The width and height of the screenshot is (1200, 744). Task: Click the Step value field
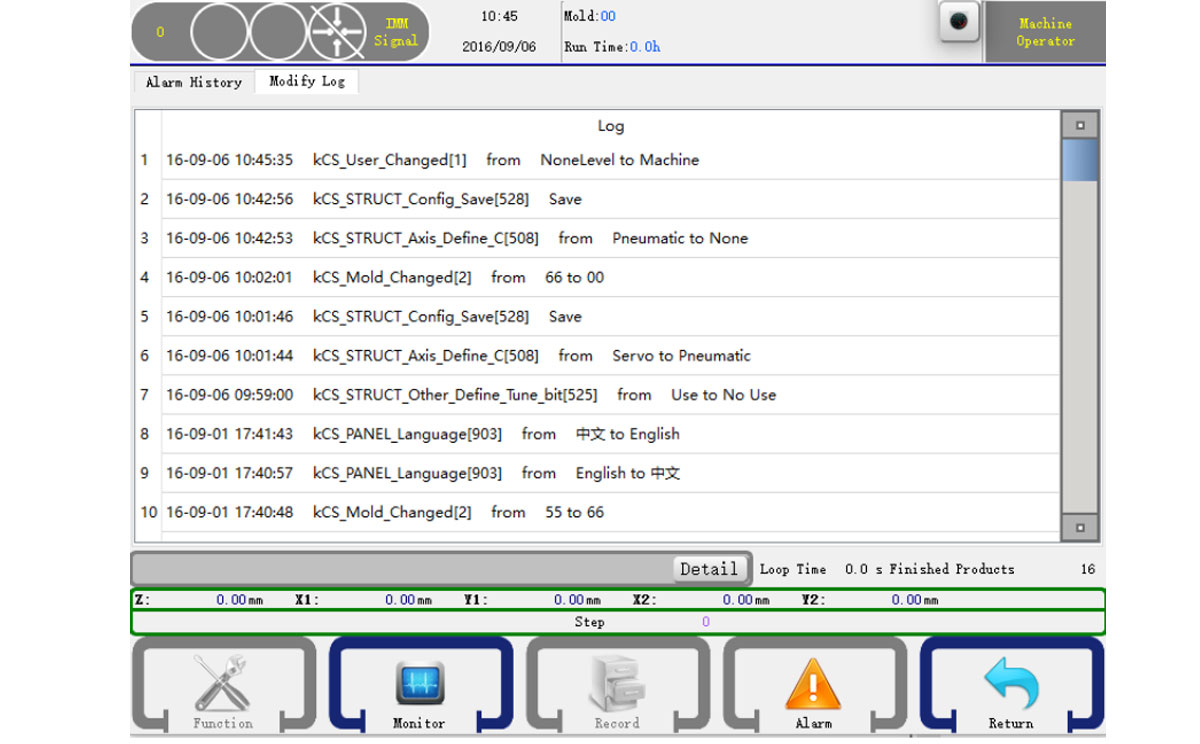pyautogui.click(x=705, y=622)
